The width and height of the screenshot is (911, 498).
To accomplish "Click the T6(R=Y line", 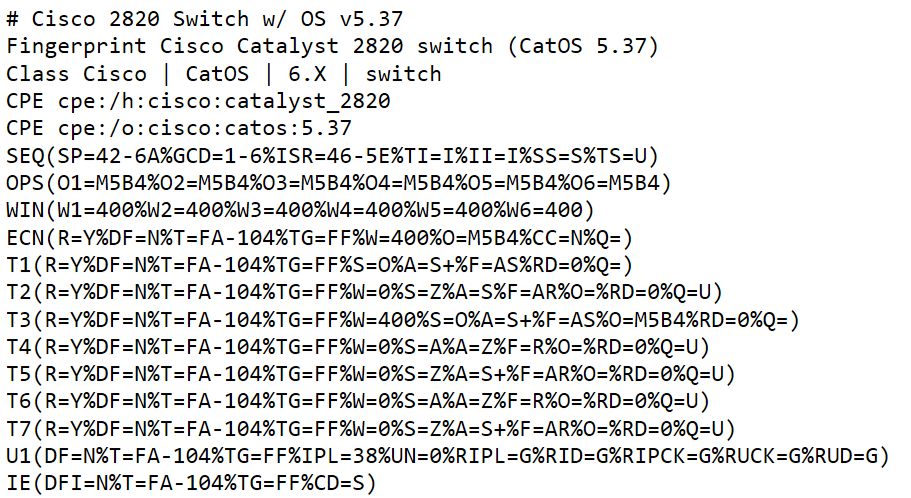I will pyautogui.click(x=358, y=401).
